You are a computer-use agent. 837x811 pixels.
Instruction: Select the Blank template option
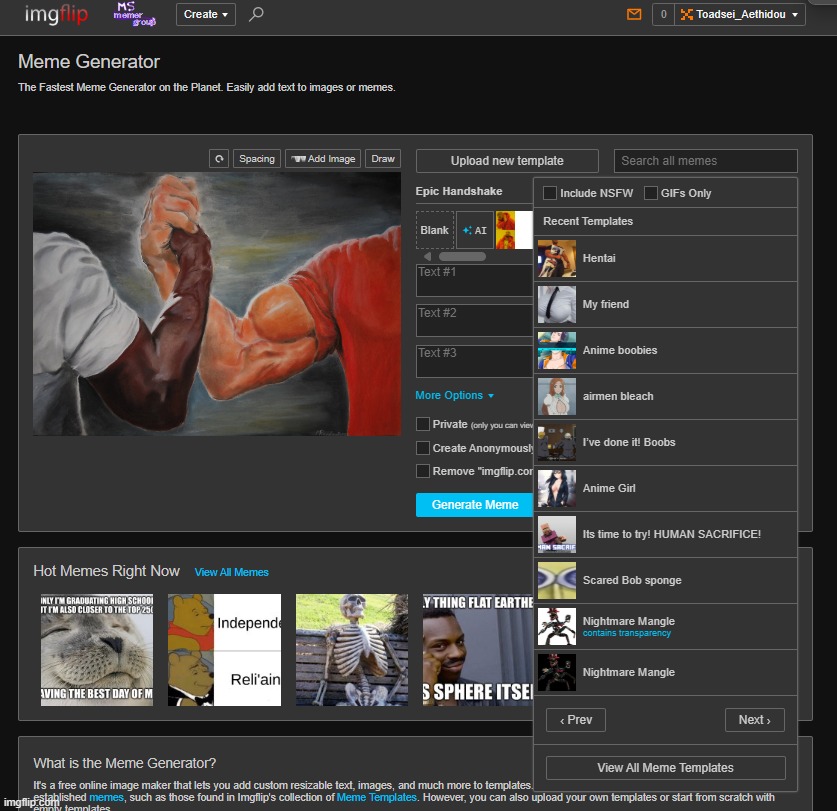point(435,230)
